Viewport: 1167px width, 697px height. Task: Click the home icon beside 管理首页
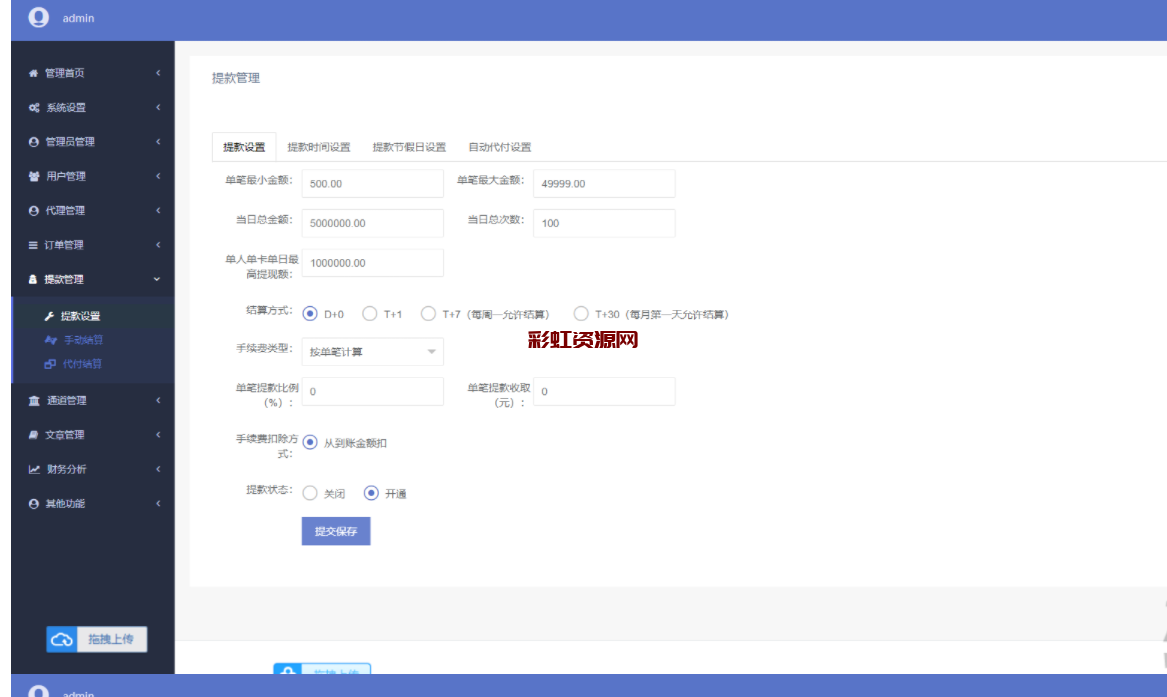pyautogui.click(x=33, y=73)
